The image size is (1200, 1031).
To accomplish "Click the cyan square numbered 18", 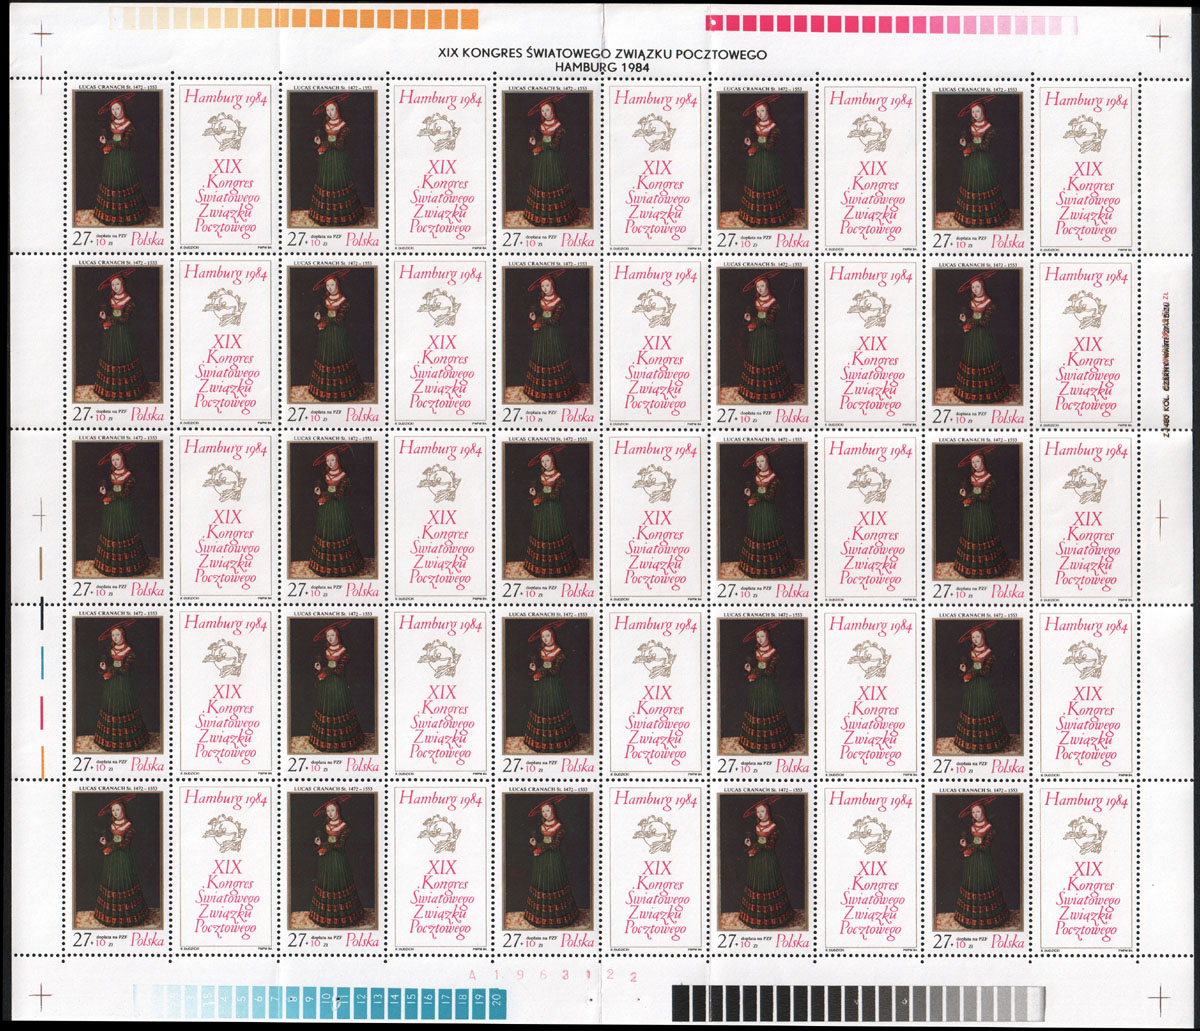I will 462,1003.
